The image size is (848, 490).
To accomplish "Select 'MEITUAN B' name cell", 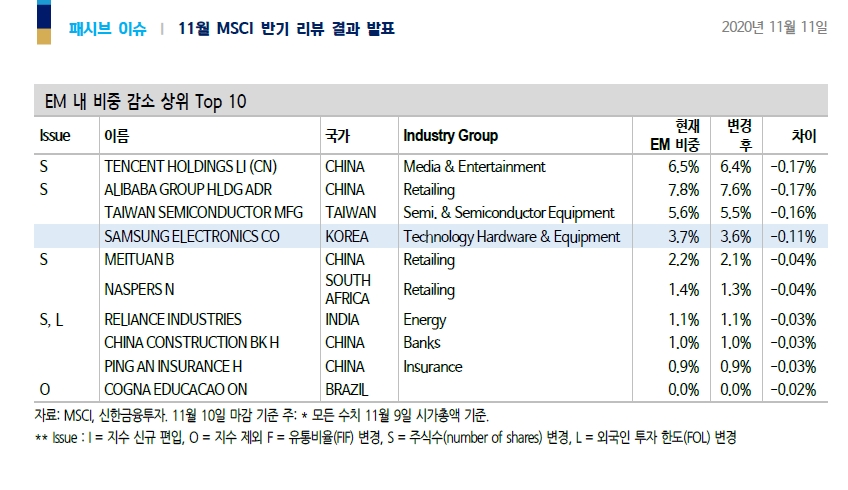I will pos(139,260).
